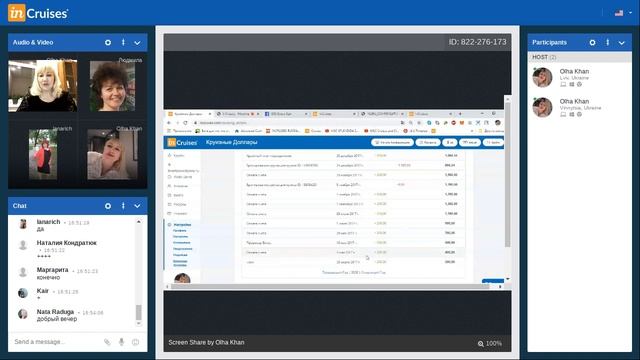Click Маргарита chat sender name

pos(52,270)
